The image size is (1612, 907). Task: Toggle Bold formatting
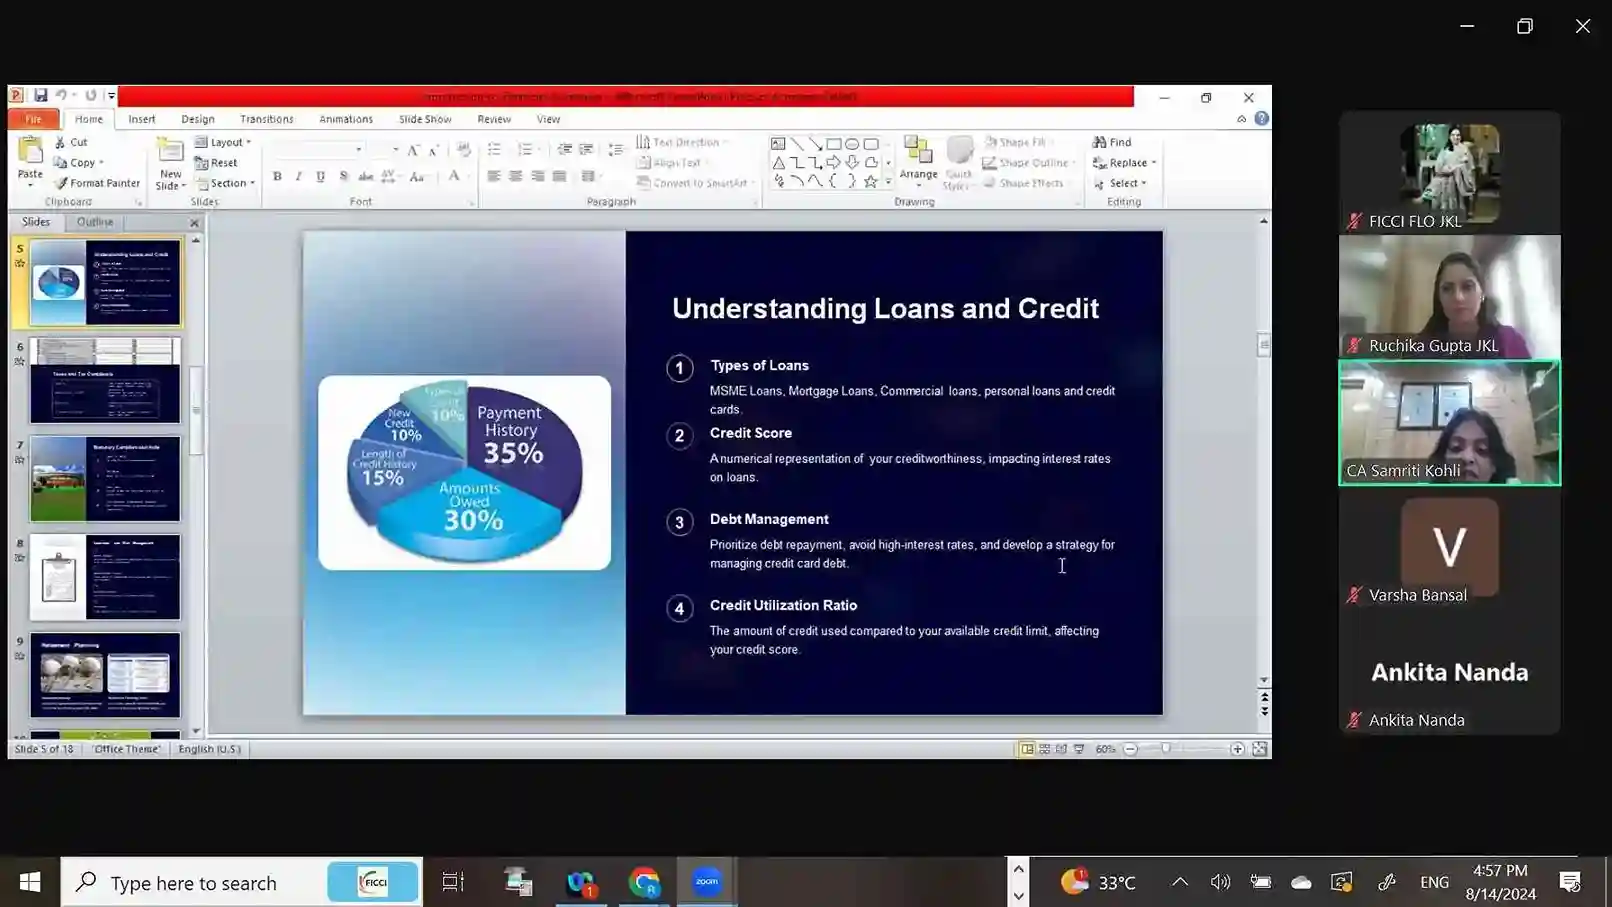277,177
